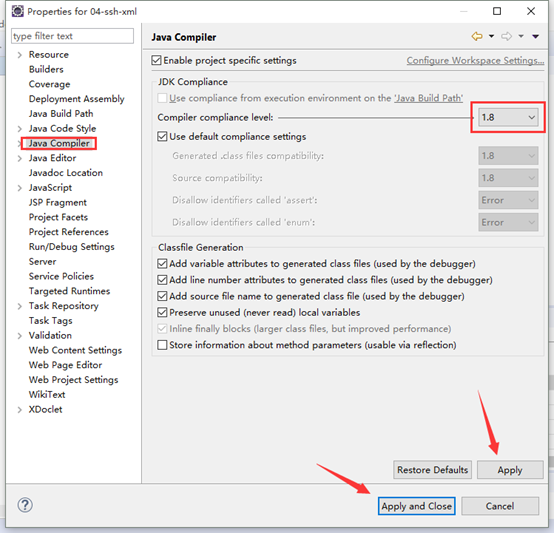Viewport: 554px width, 533px height.
Task: Open Source compatibility dropdown
Action: coord(508,178)
